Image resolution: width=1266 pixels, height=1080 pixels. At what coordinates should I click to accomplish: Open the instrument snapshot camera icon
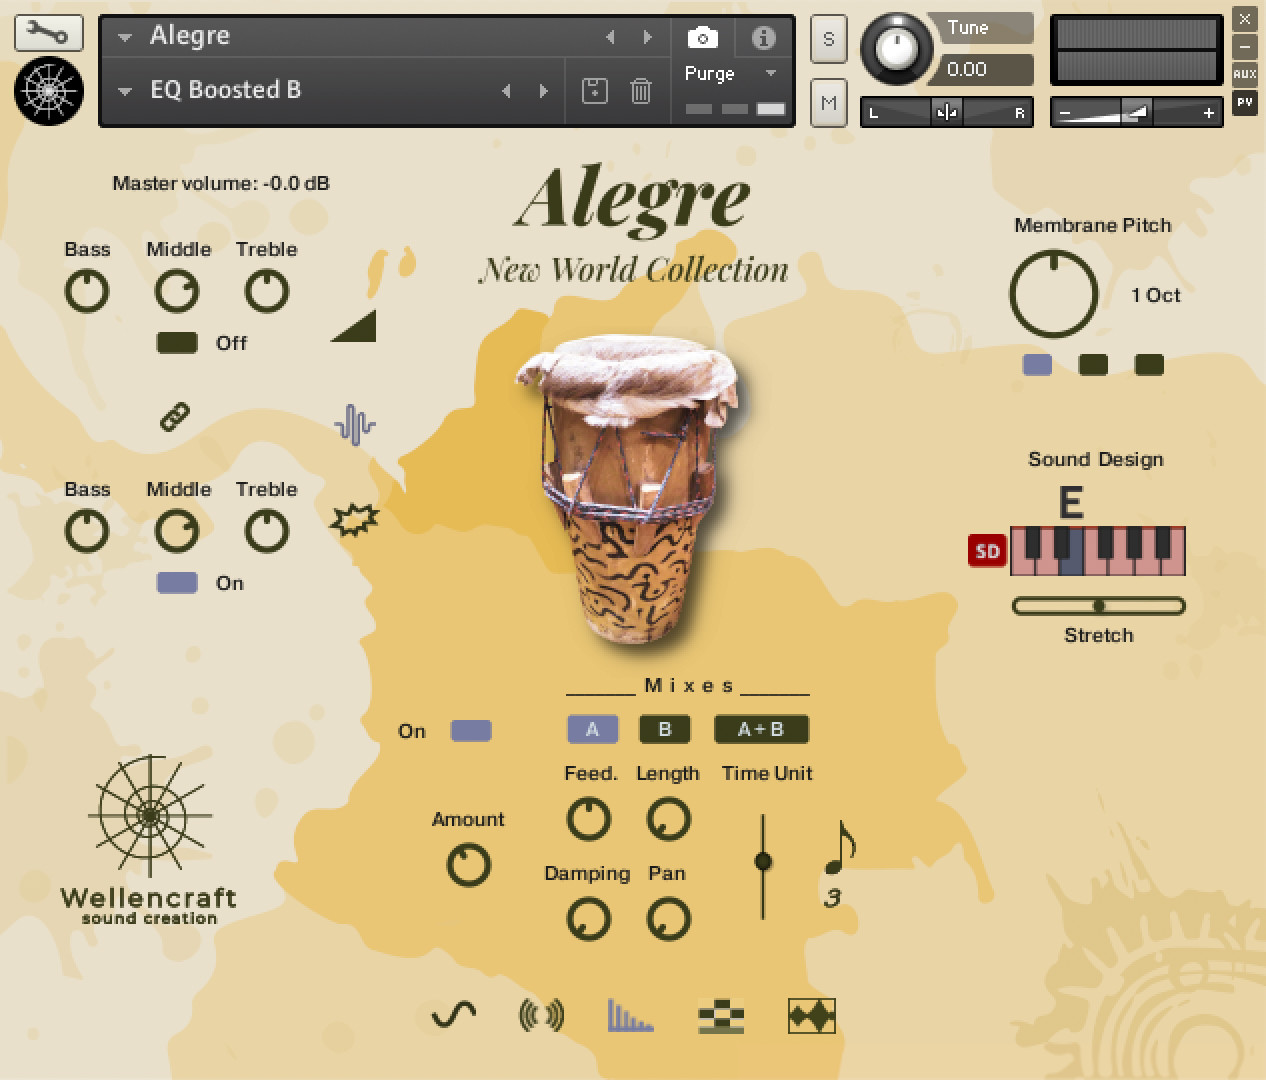pos(701,36)
